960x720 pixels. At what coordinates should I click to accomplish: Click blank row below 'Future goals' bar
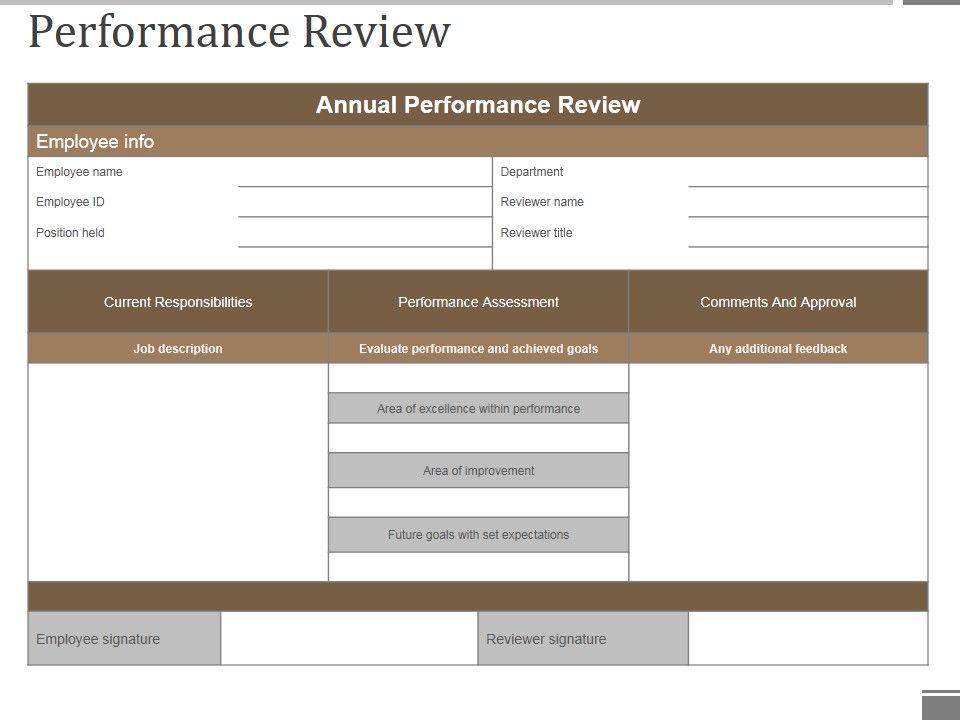(x=478, y=566)
